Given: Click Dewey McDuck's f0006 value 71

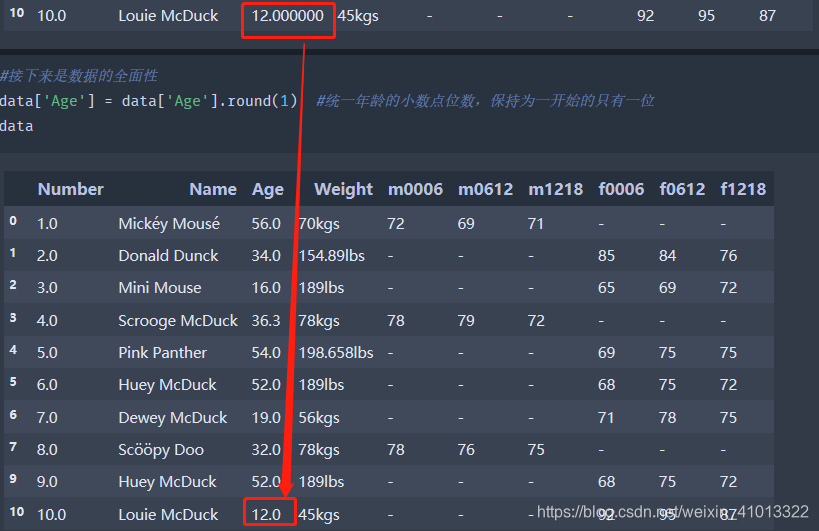Looking at the screenshot, I should point(606,418).
